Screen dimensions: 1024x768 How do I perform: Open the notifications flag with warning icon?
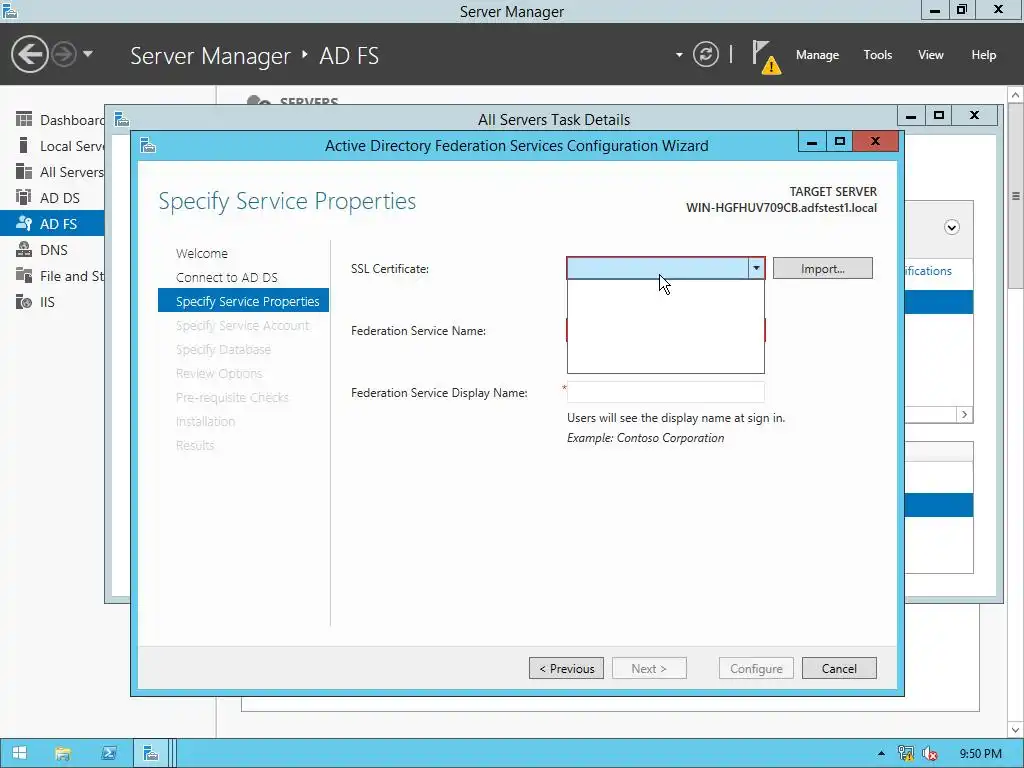coord(766,57)
